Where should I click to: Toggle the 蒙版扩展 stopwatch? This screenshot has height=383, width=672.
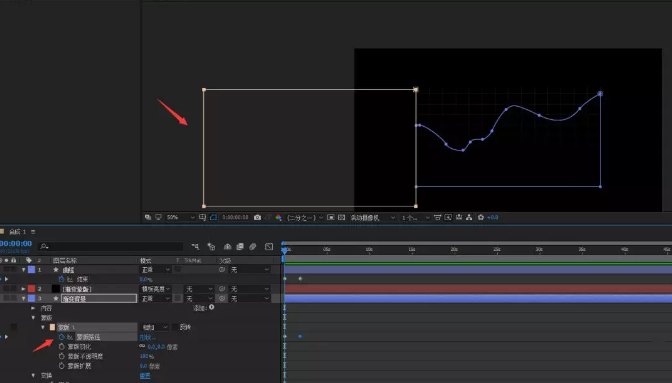(x=62, y=366)
